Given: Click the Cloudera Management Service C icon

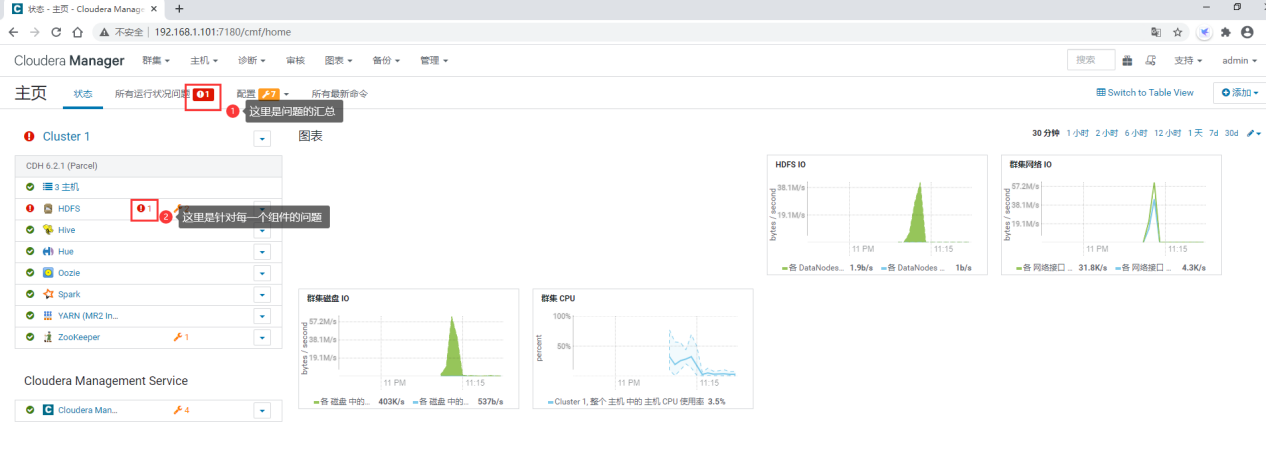Looking at the screenshot, I should tap(48, 410).
